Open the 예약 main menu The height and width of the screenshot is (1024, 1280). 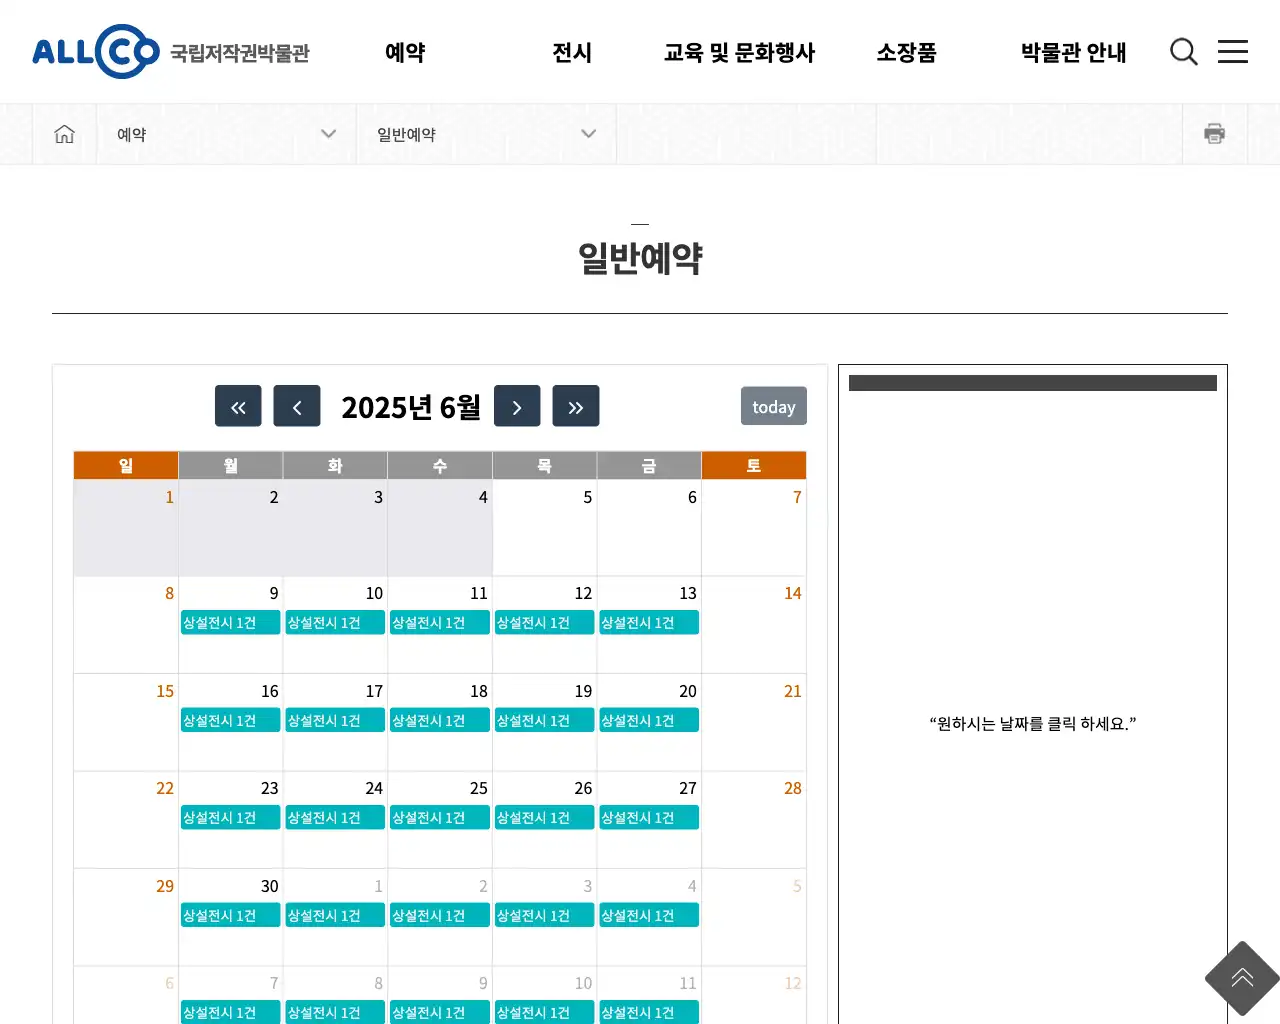405,52
